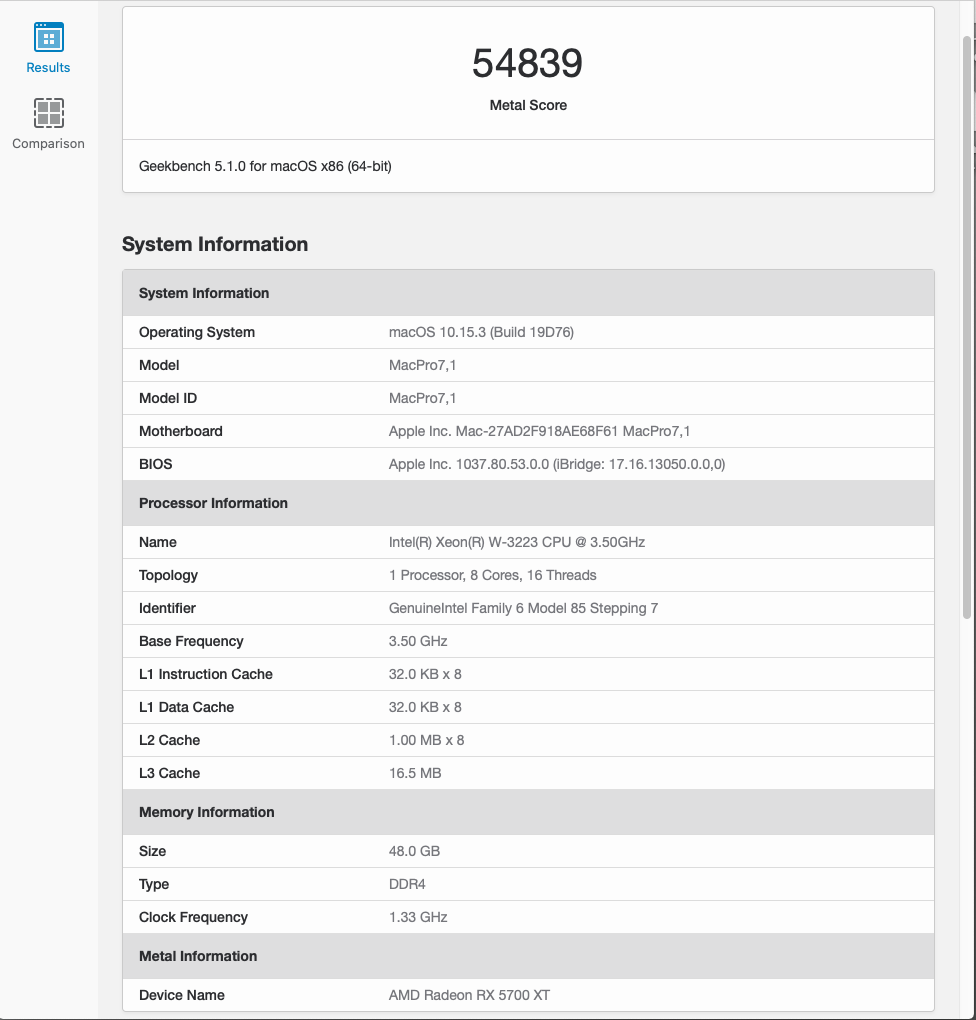Viewport: 976px width, 1020px height.
Task: Select the '3.50 GHz' base frequency value
Action: (418, 641)
